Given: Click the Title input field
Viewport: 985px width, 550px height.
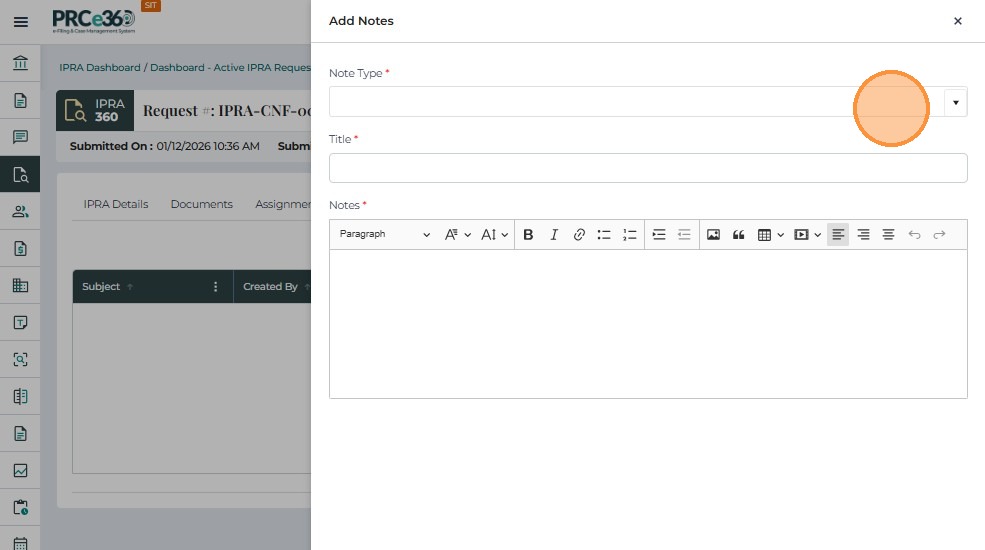Looking at the screenshot, I should click(x=648, y=168).
